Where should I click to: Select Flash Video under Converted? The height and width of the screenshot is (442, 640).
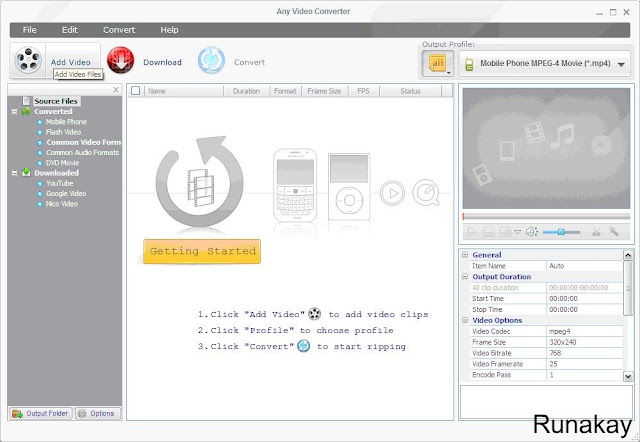tap(63, 132)
